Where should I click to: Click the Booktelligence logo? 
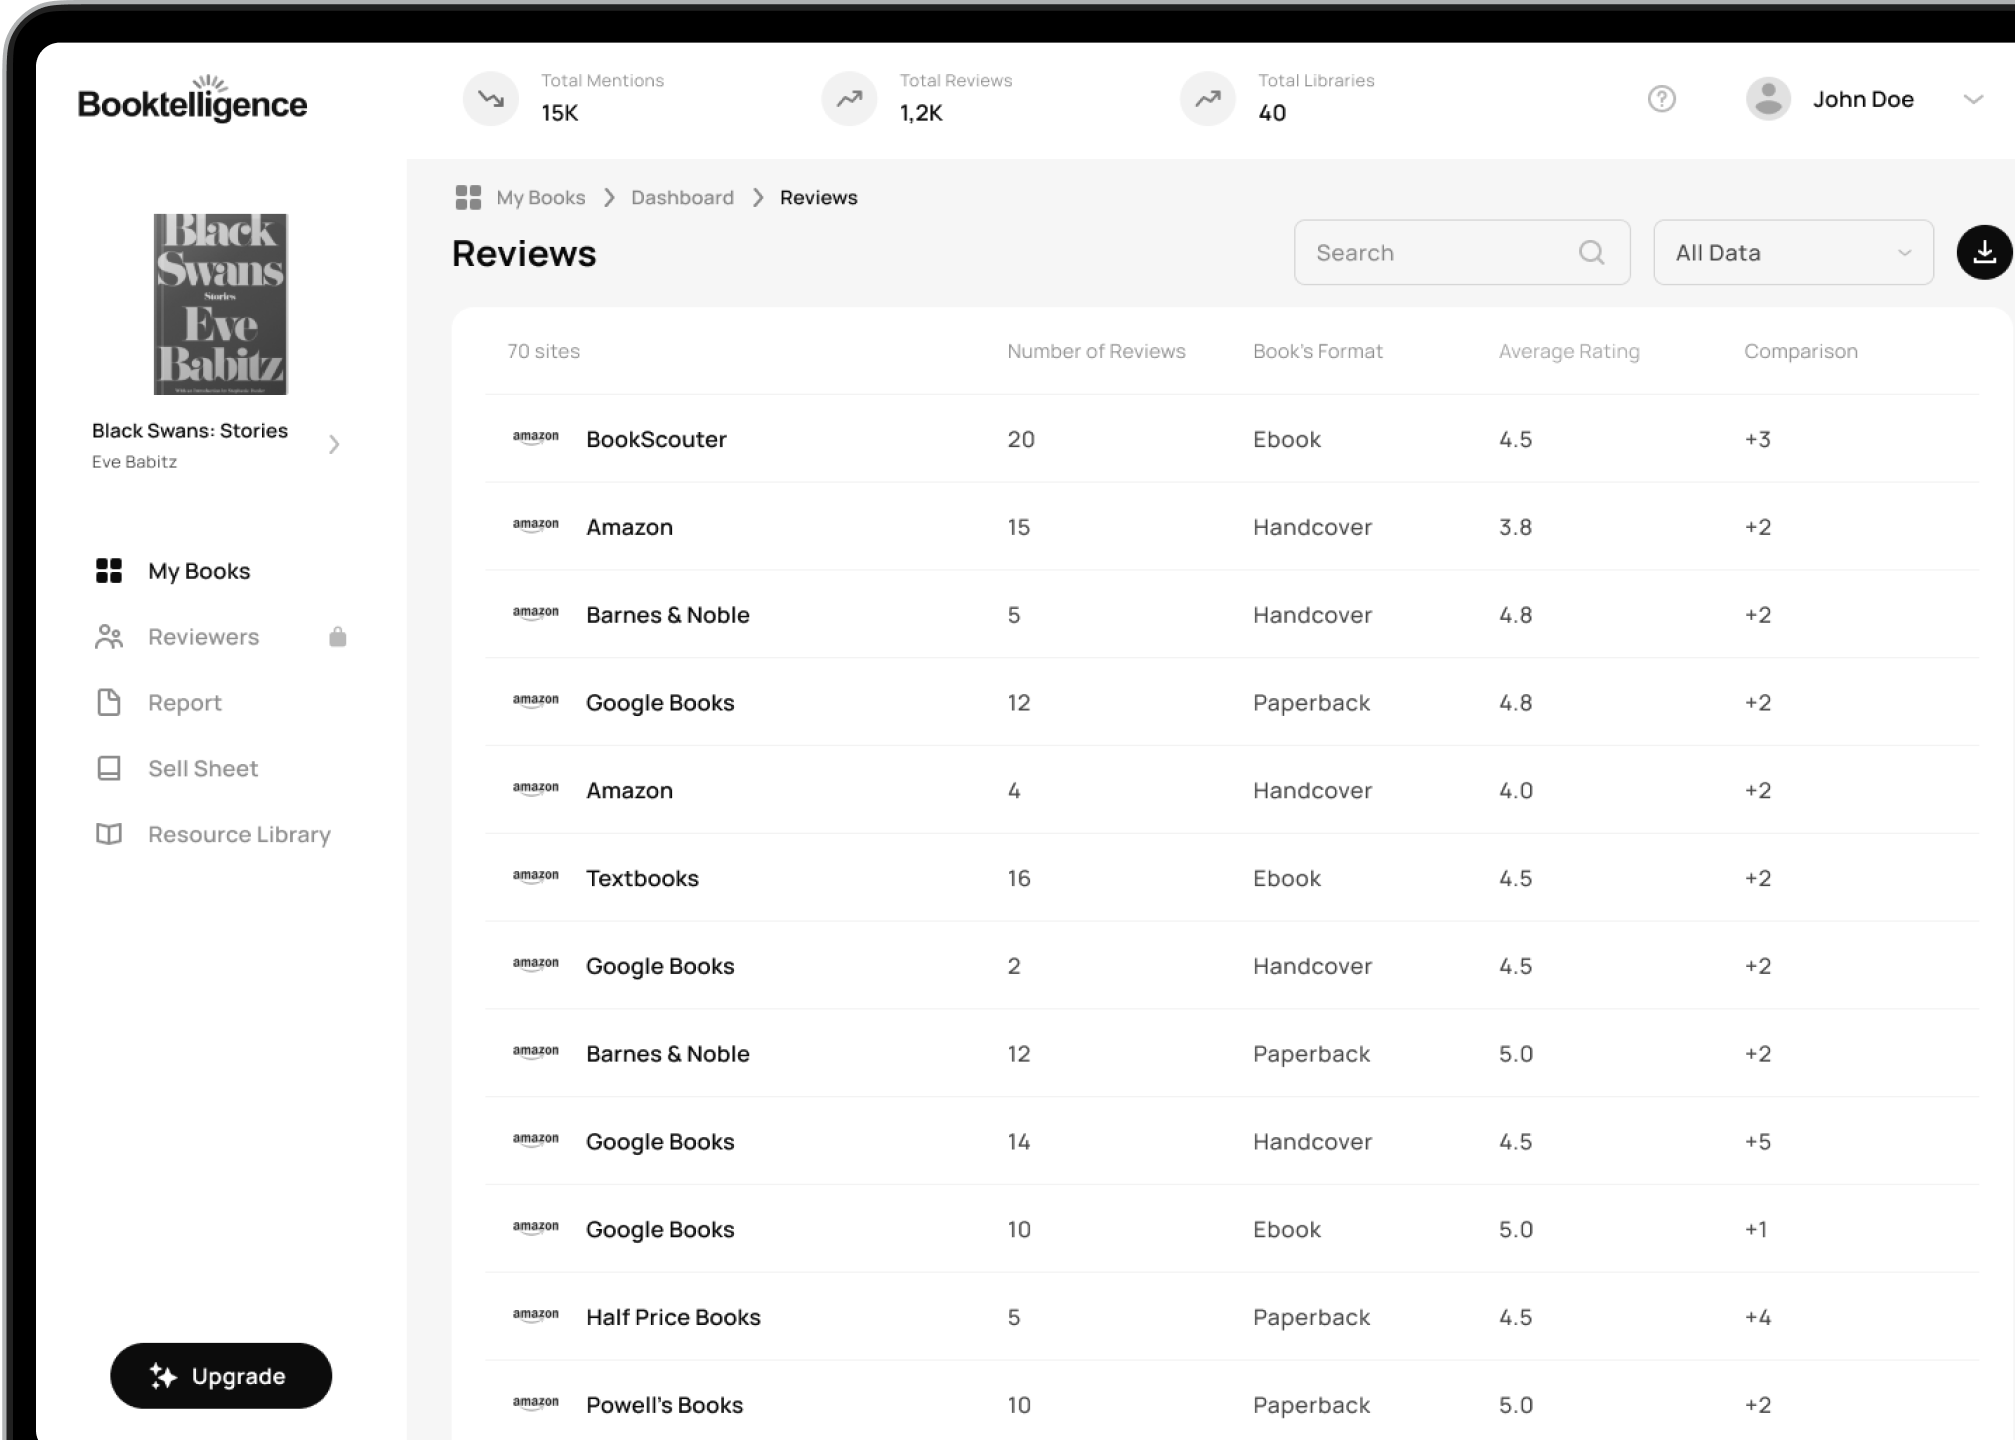(x=192, y=99)
